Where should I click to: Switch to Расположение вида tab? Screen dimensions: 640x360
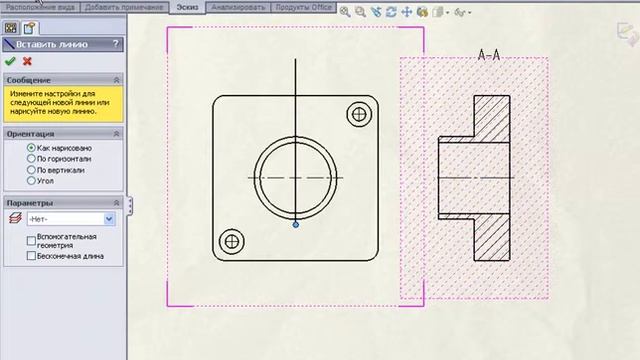(40, 7)
